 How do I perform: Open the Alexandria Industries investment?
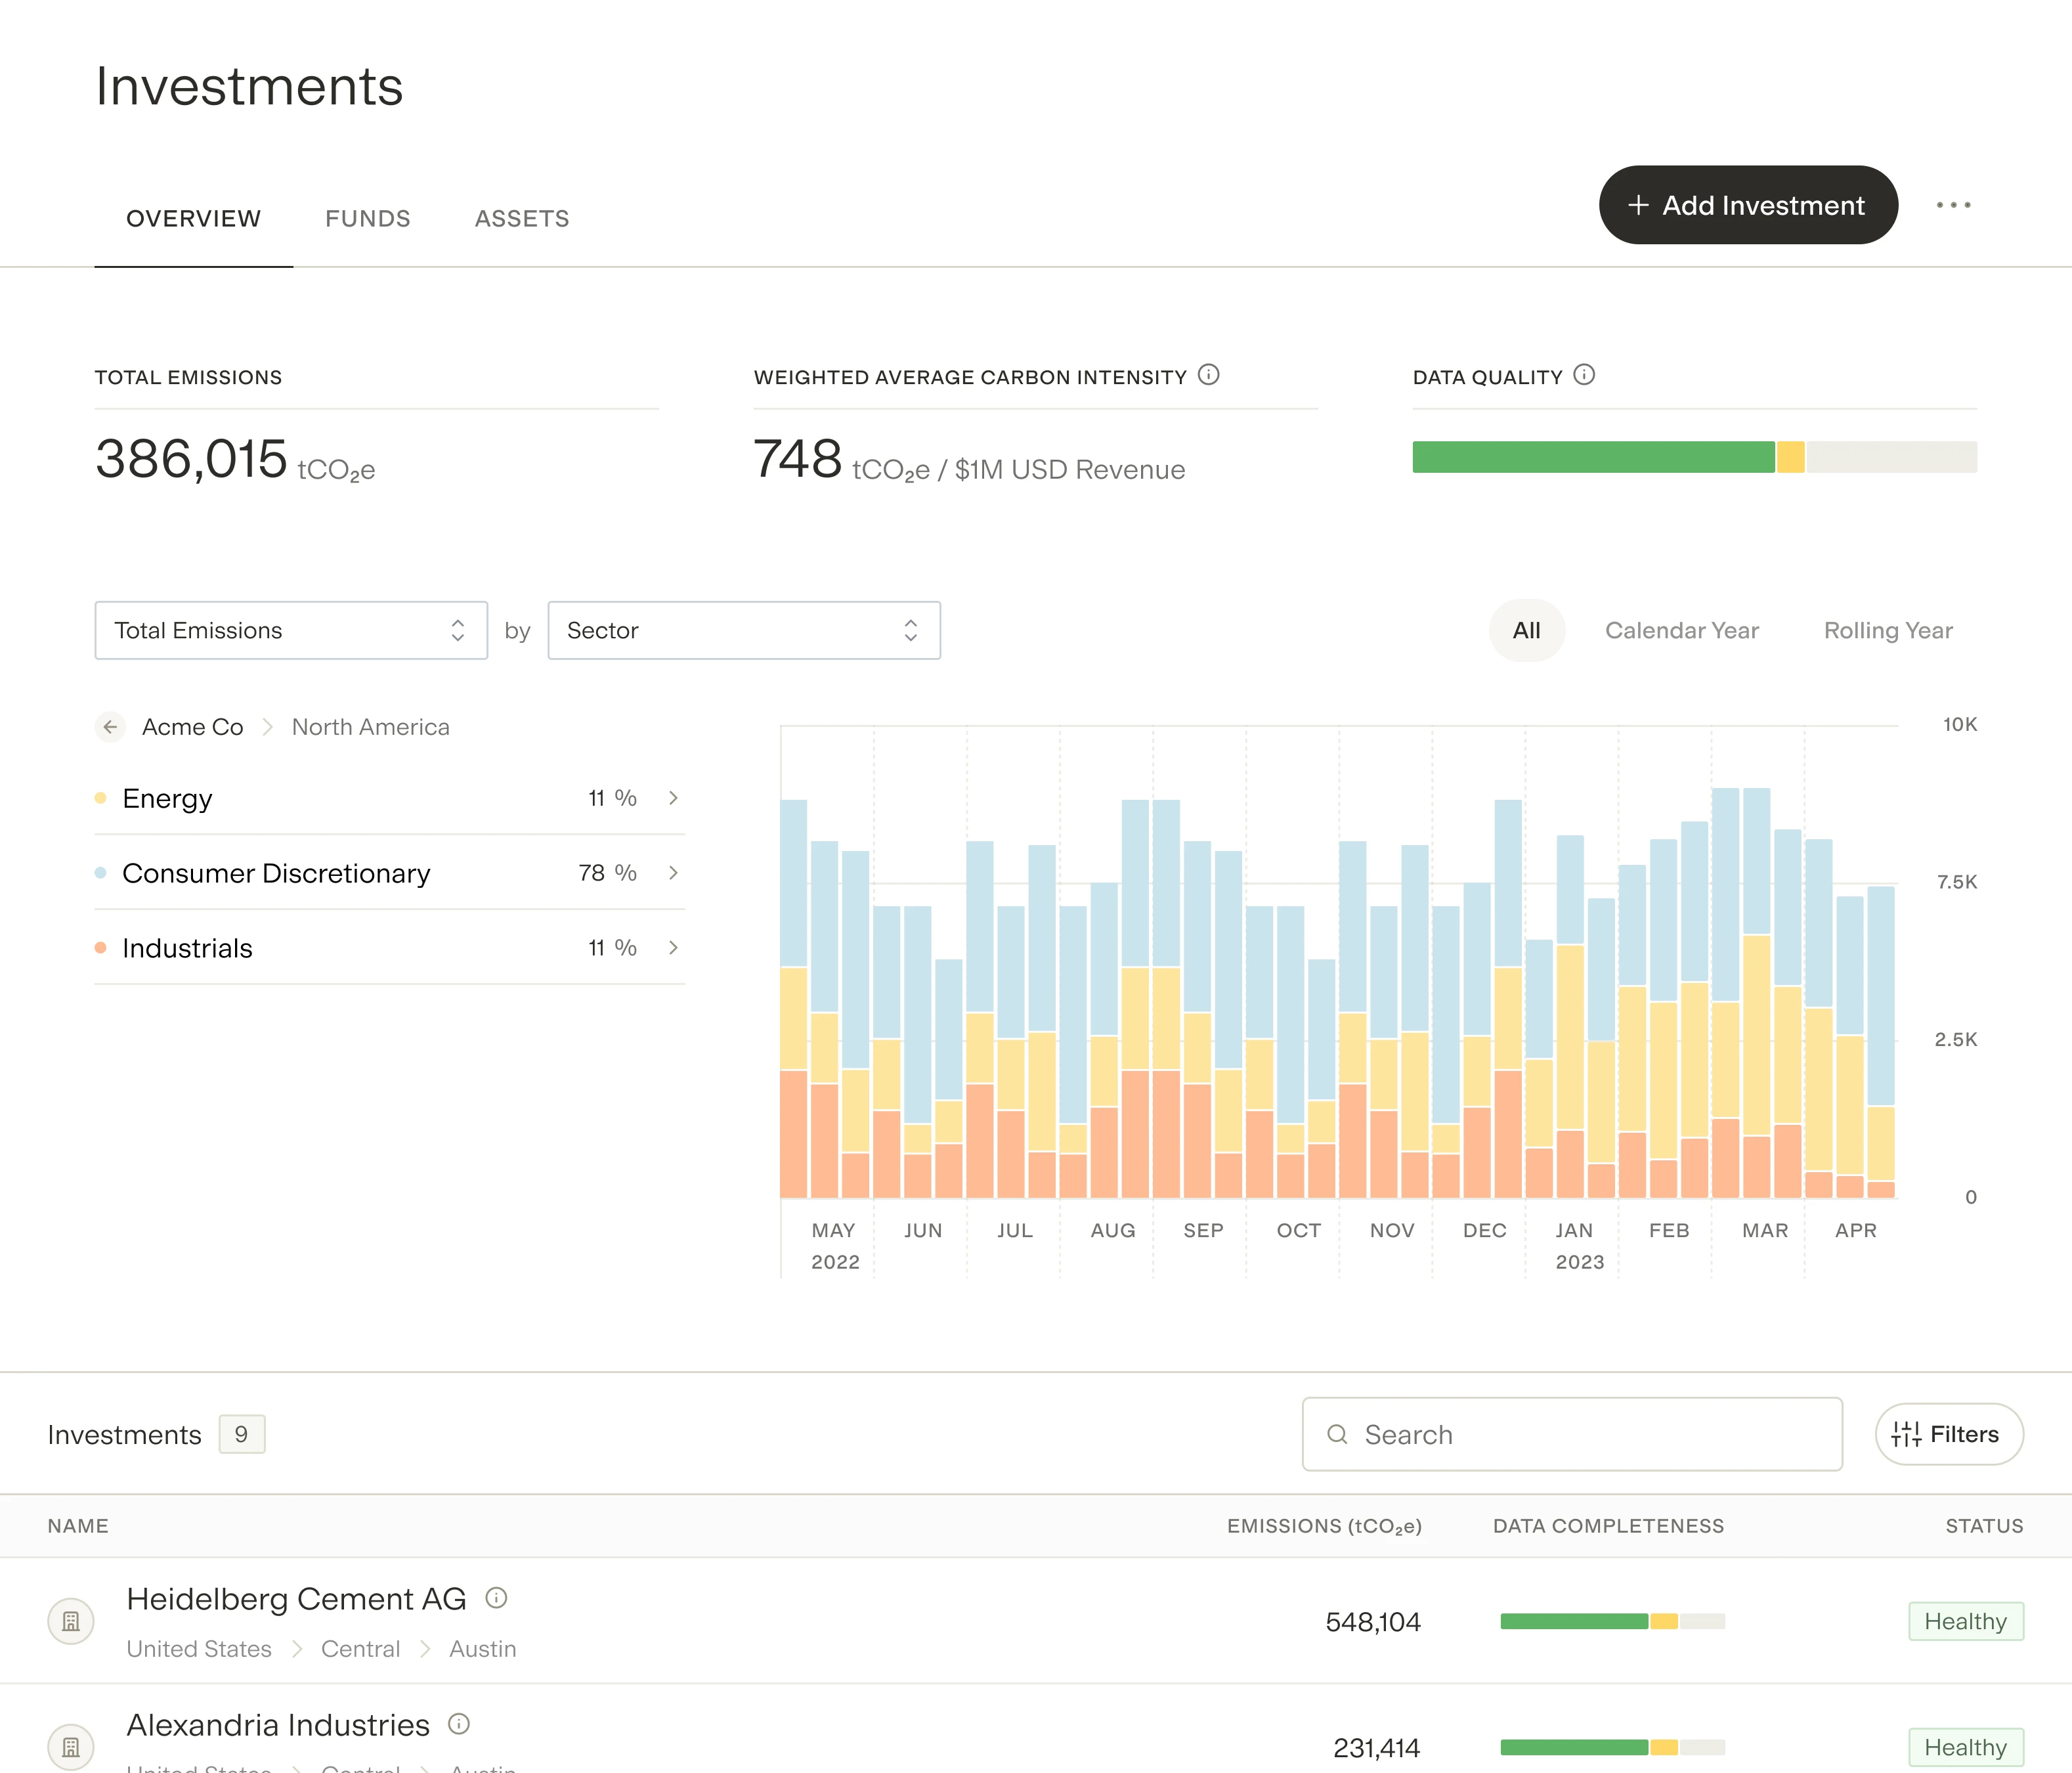(x=278, y=1724)
